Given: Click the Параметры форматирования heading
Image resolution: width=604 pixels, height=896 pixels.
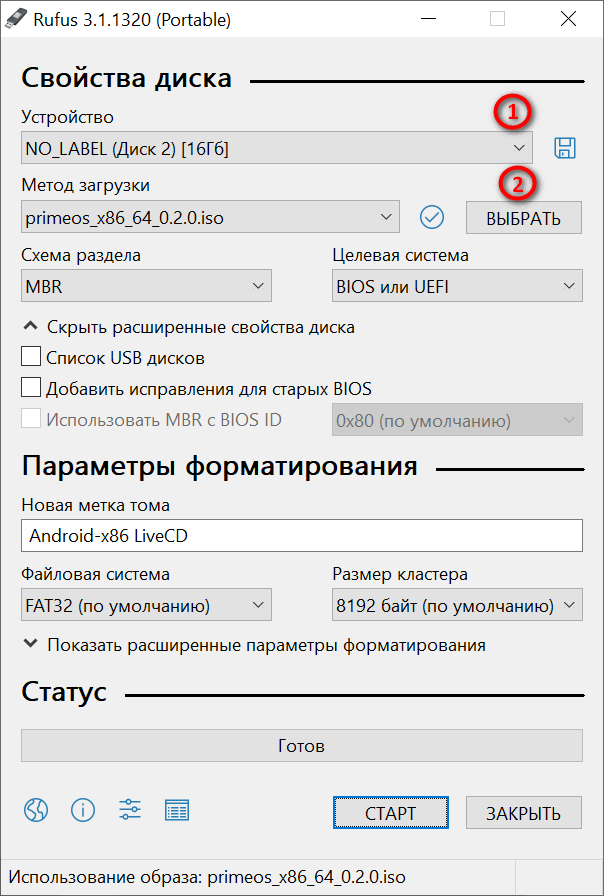Looking at the screenshot, I should [219, 466].
